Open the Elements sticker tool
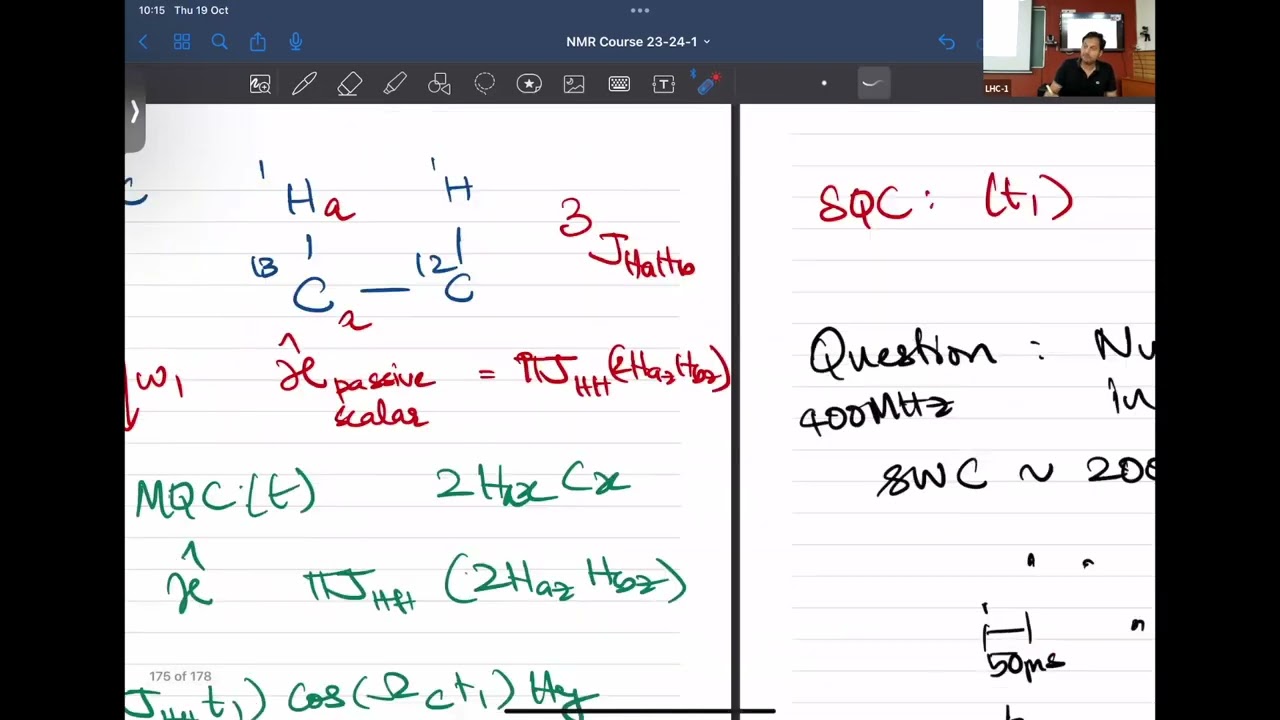 (529, 85)
